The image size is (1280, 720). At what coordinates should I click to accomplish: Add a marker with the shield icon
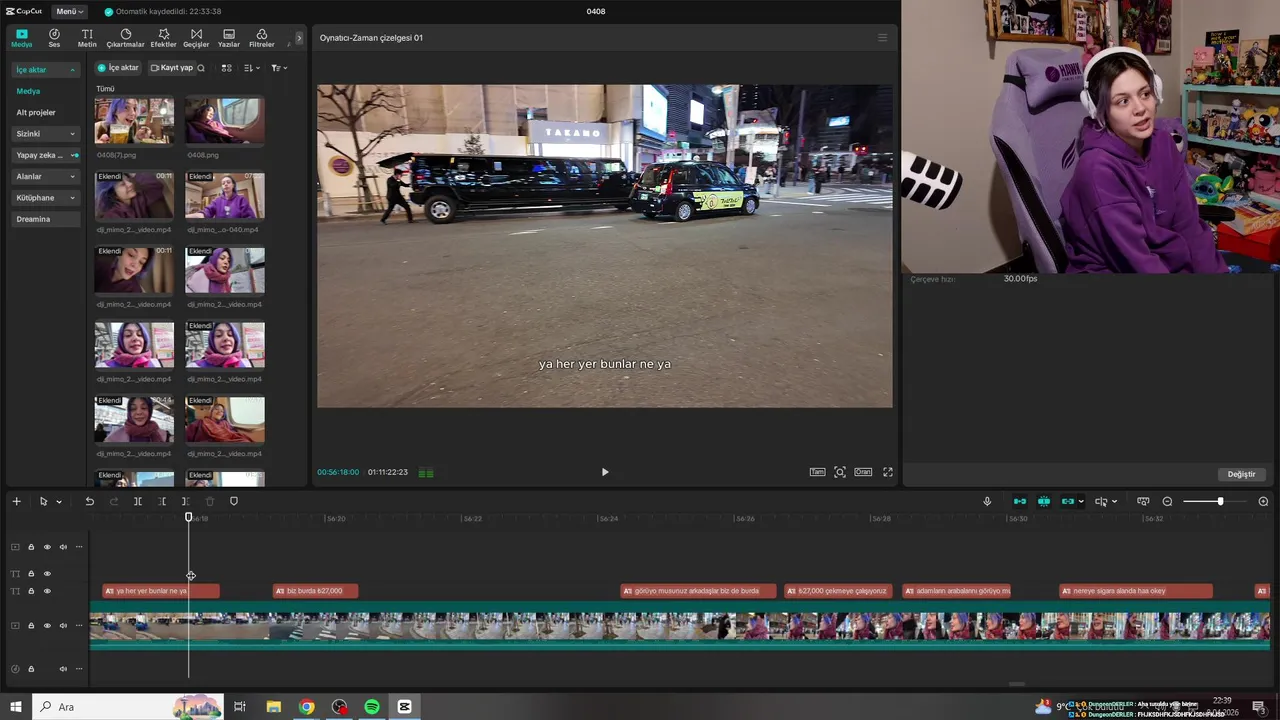234,501
